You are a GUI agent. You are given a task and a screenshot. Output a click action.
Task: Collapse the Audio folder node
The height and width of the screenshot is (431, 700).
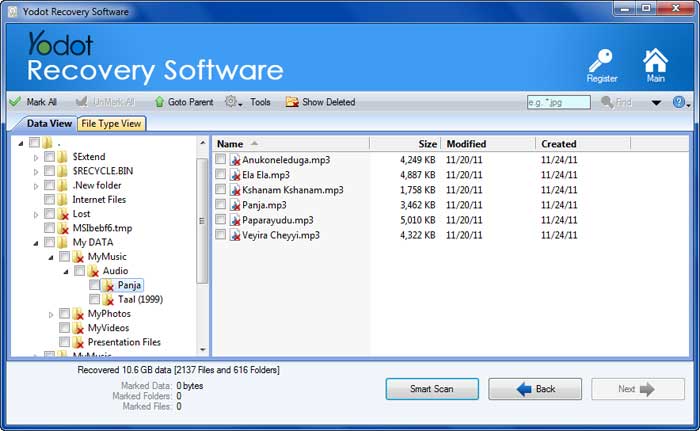(x=66, y=272)
